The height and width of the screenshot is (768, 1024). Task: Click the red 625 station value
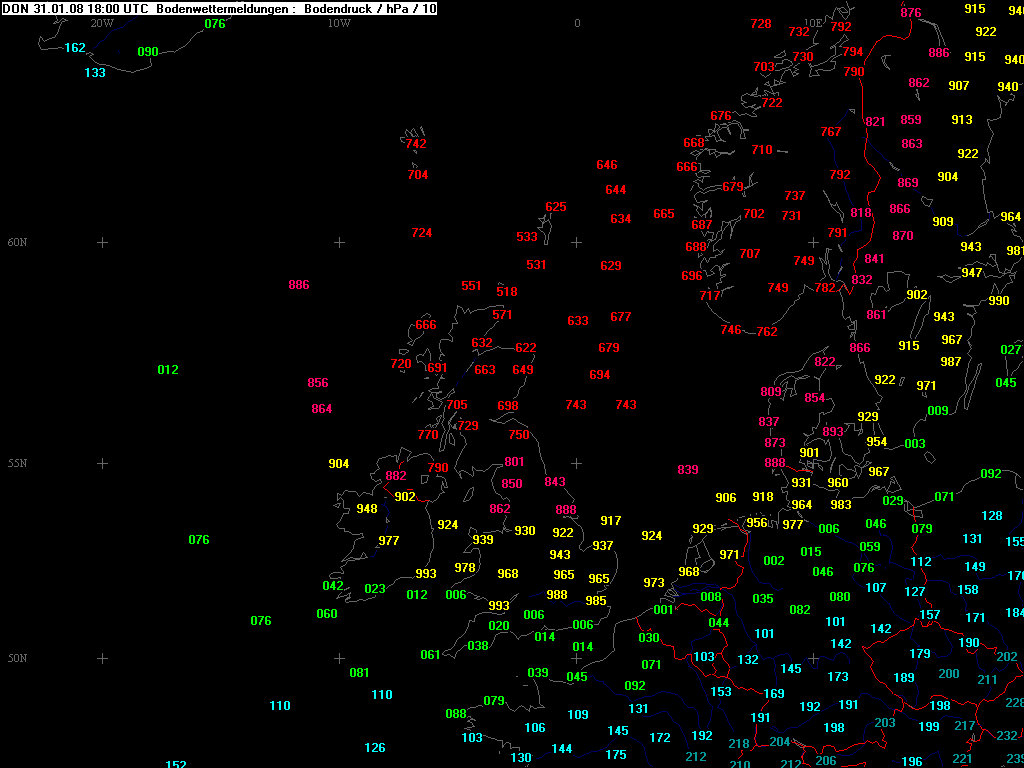point(556,208)
